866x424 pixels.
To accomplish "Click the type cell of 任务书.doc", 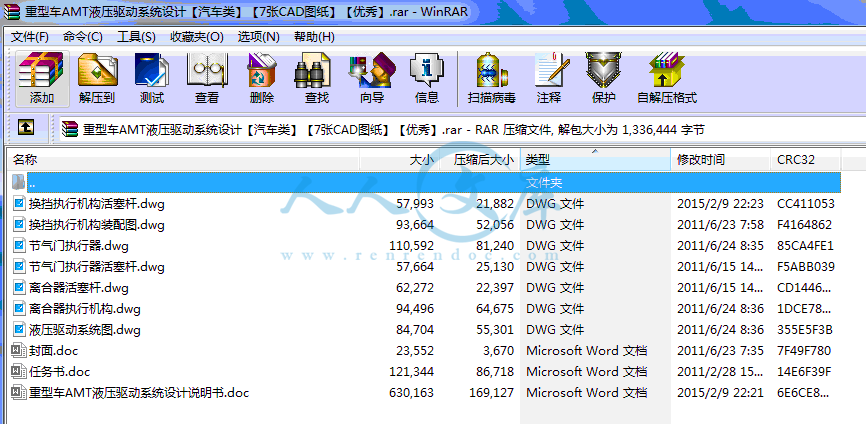I will coord(587,372).
